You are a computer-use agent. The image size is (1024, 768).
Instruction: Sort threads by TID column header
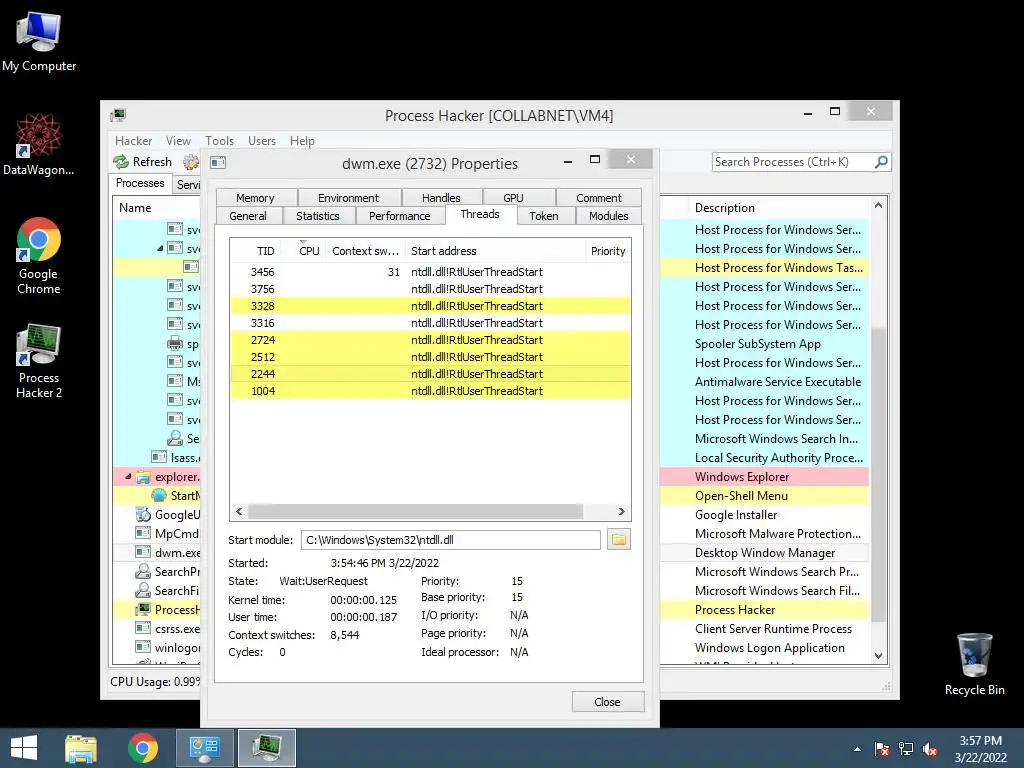coord(255,251)
